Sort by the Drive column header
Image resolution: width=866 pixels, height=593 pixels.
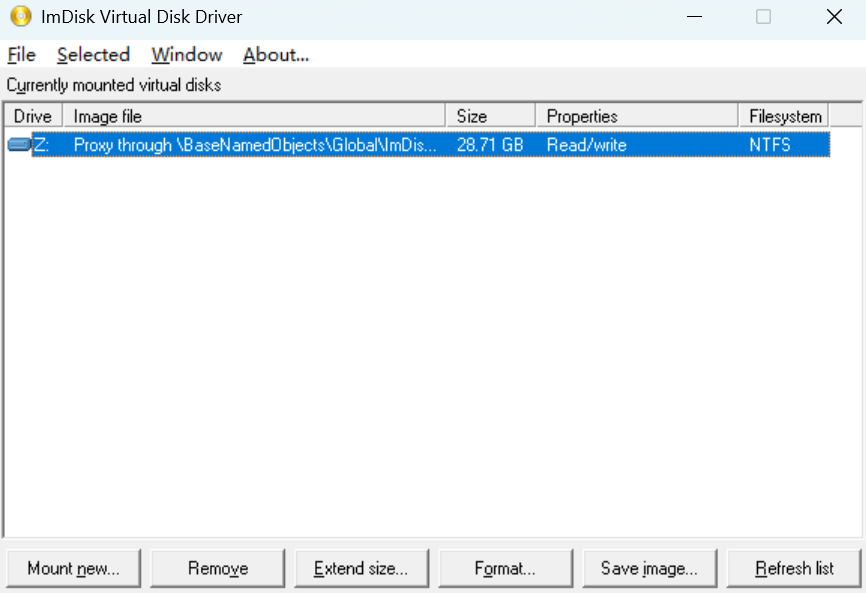click(x=33, y=116)
